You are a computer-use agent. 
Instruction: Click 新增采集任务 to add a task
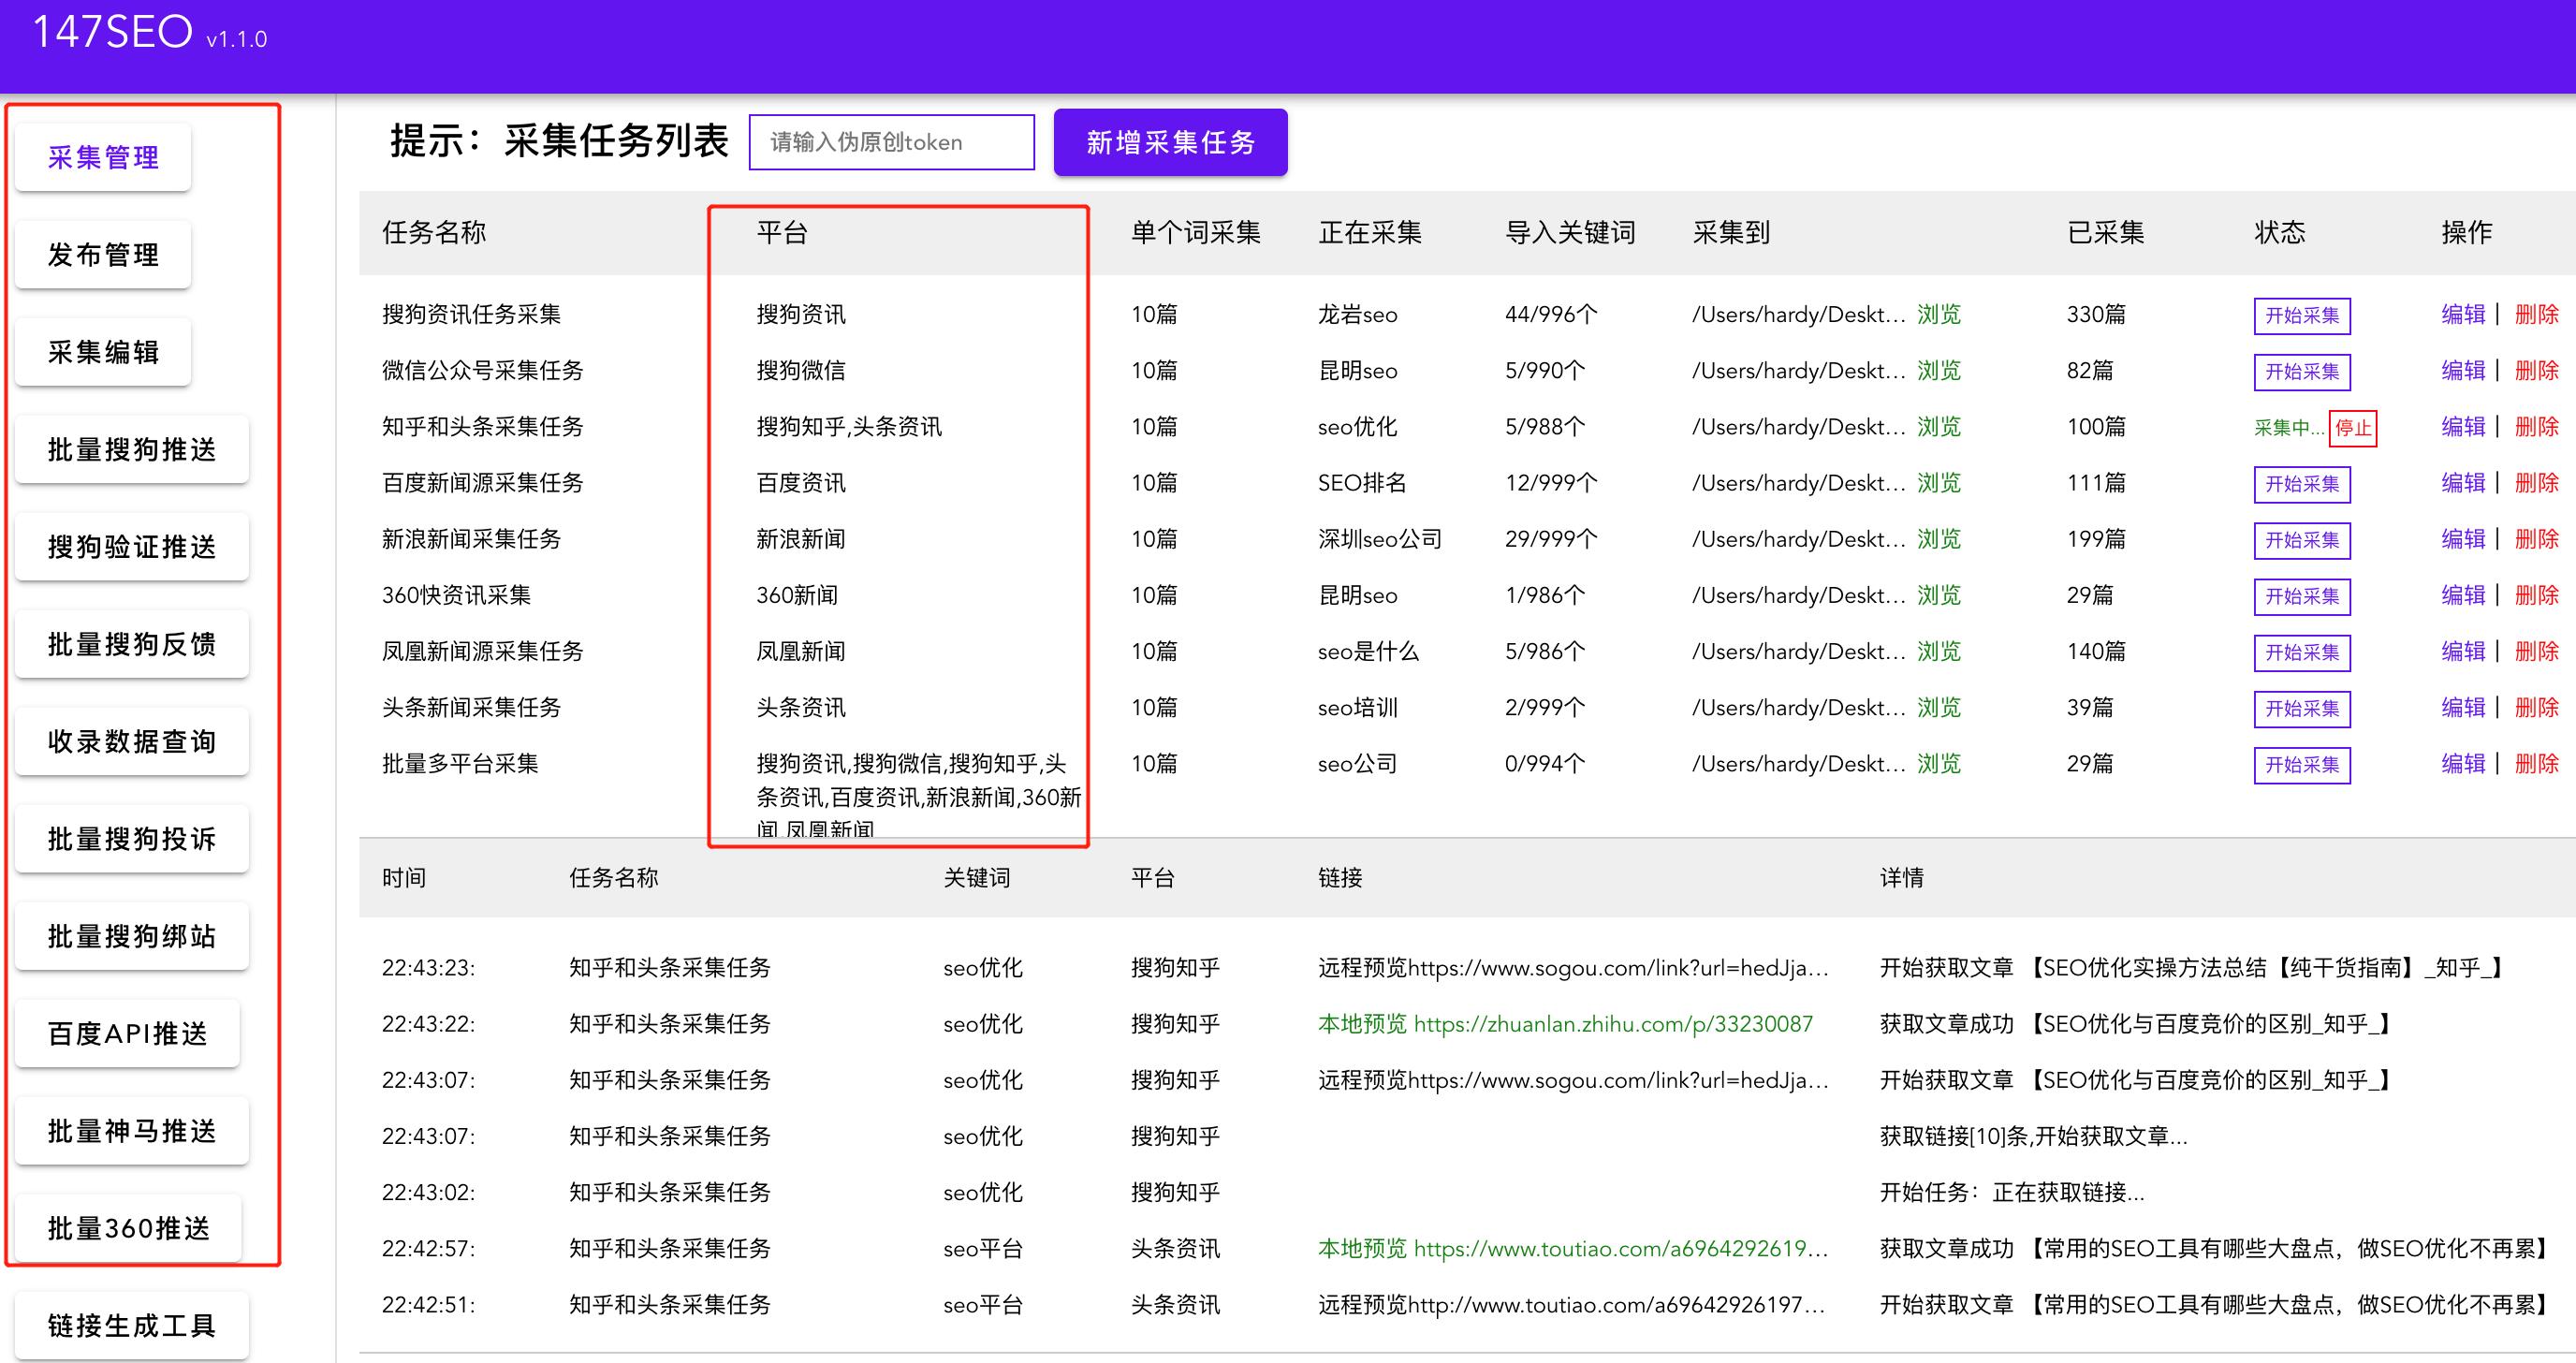(1170, 142)
